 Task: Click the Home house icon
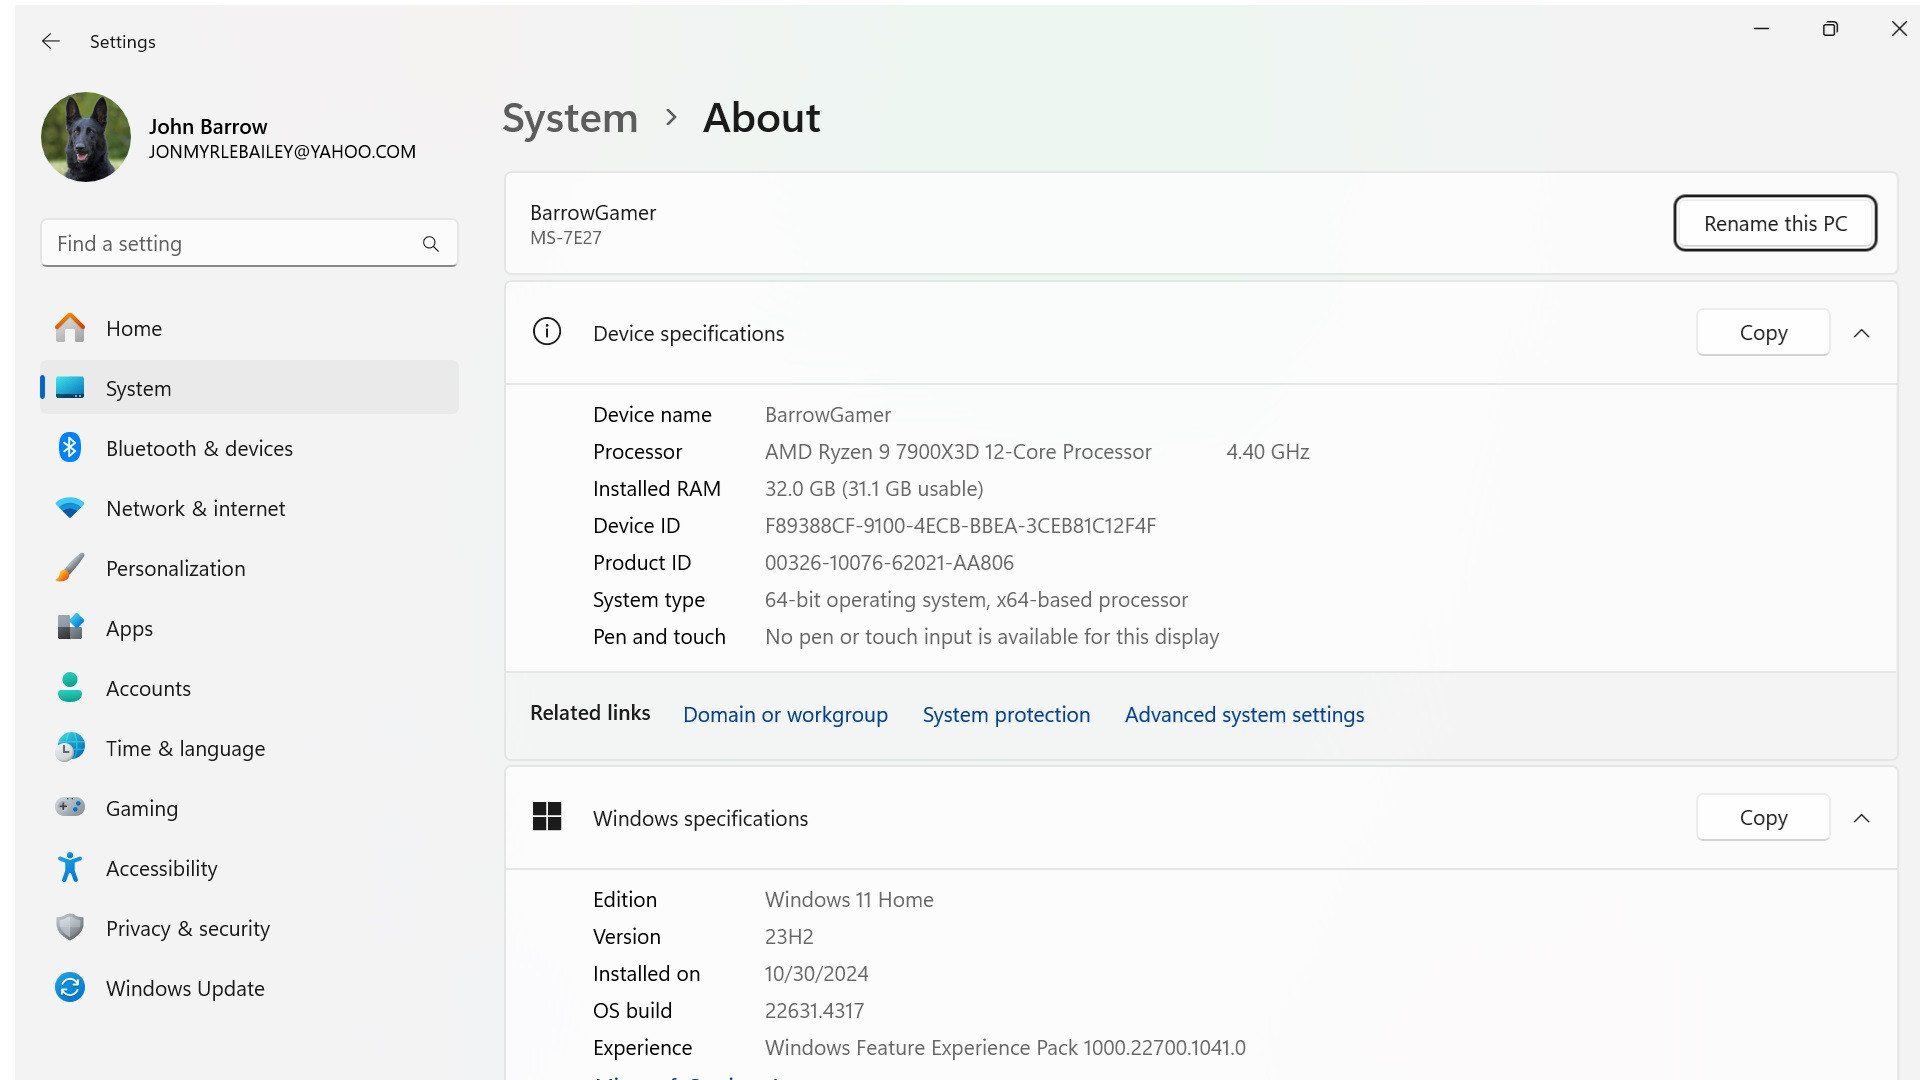[x=70, y=328]
